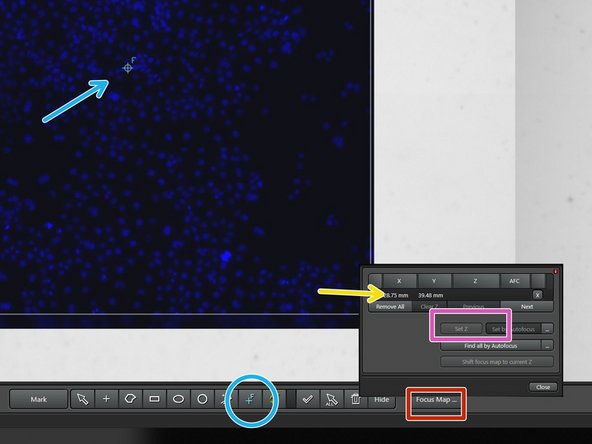Viewport: 592px width, 444px height.
Task: Click the trash delete icon
Action: pyautogui.click(x=355, y=399)
